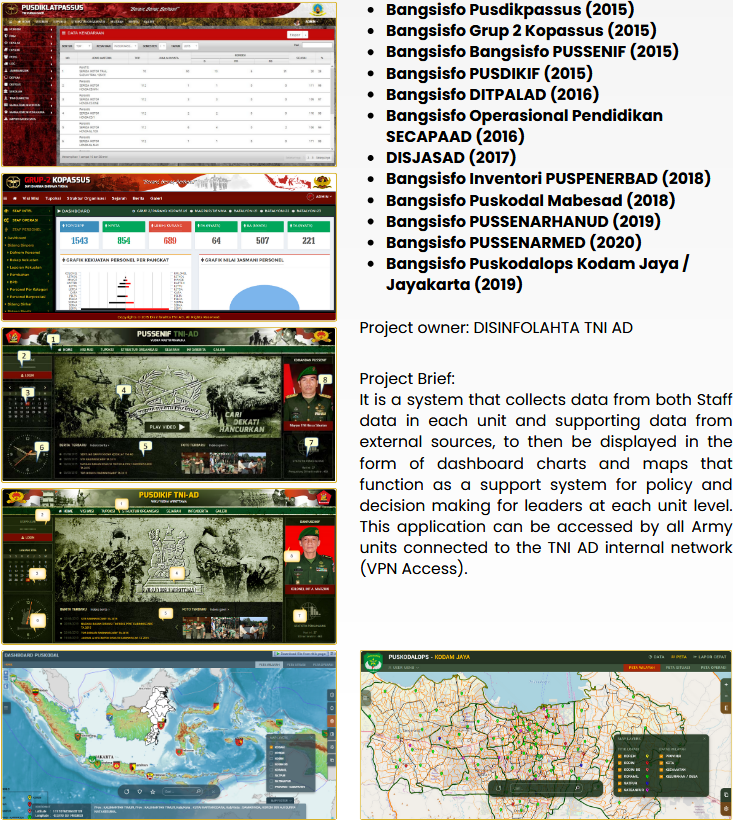Open Tupoksi in Grup-2 Kopassus menu
The width and height of the screenshot is (733, 822).
(x=53, y=198)
